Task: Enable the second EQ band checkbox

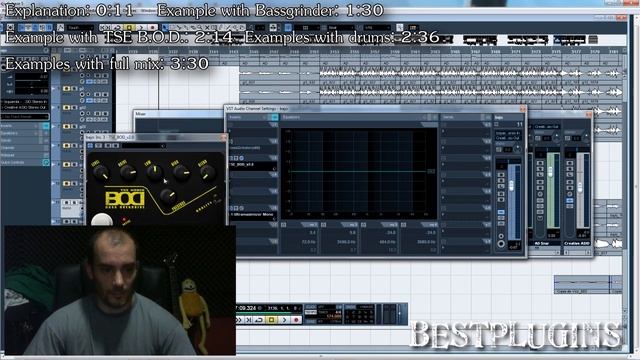Action: coord(324,225)
